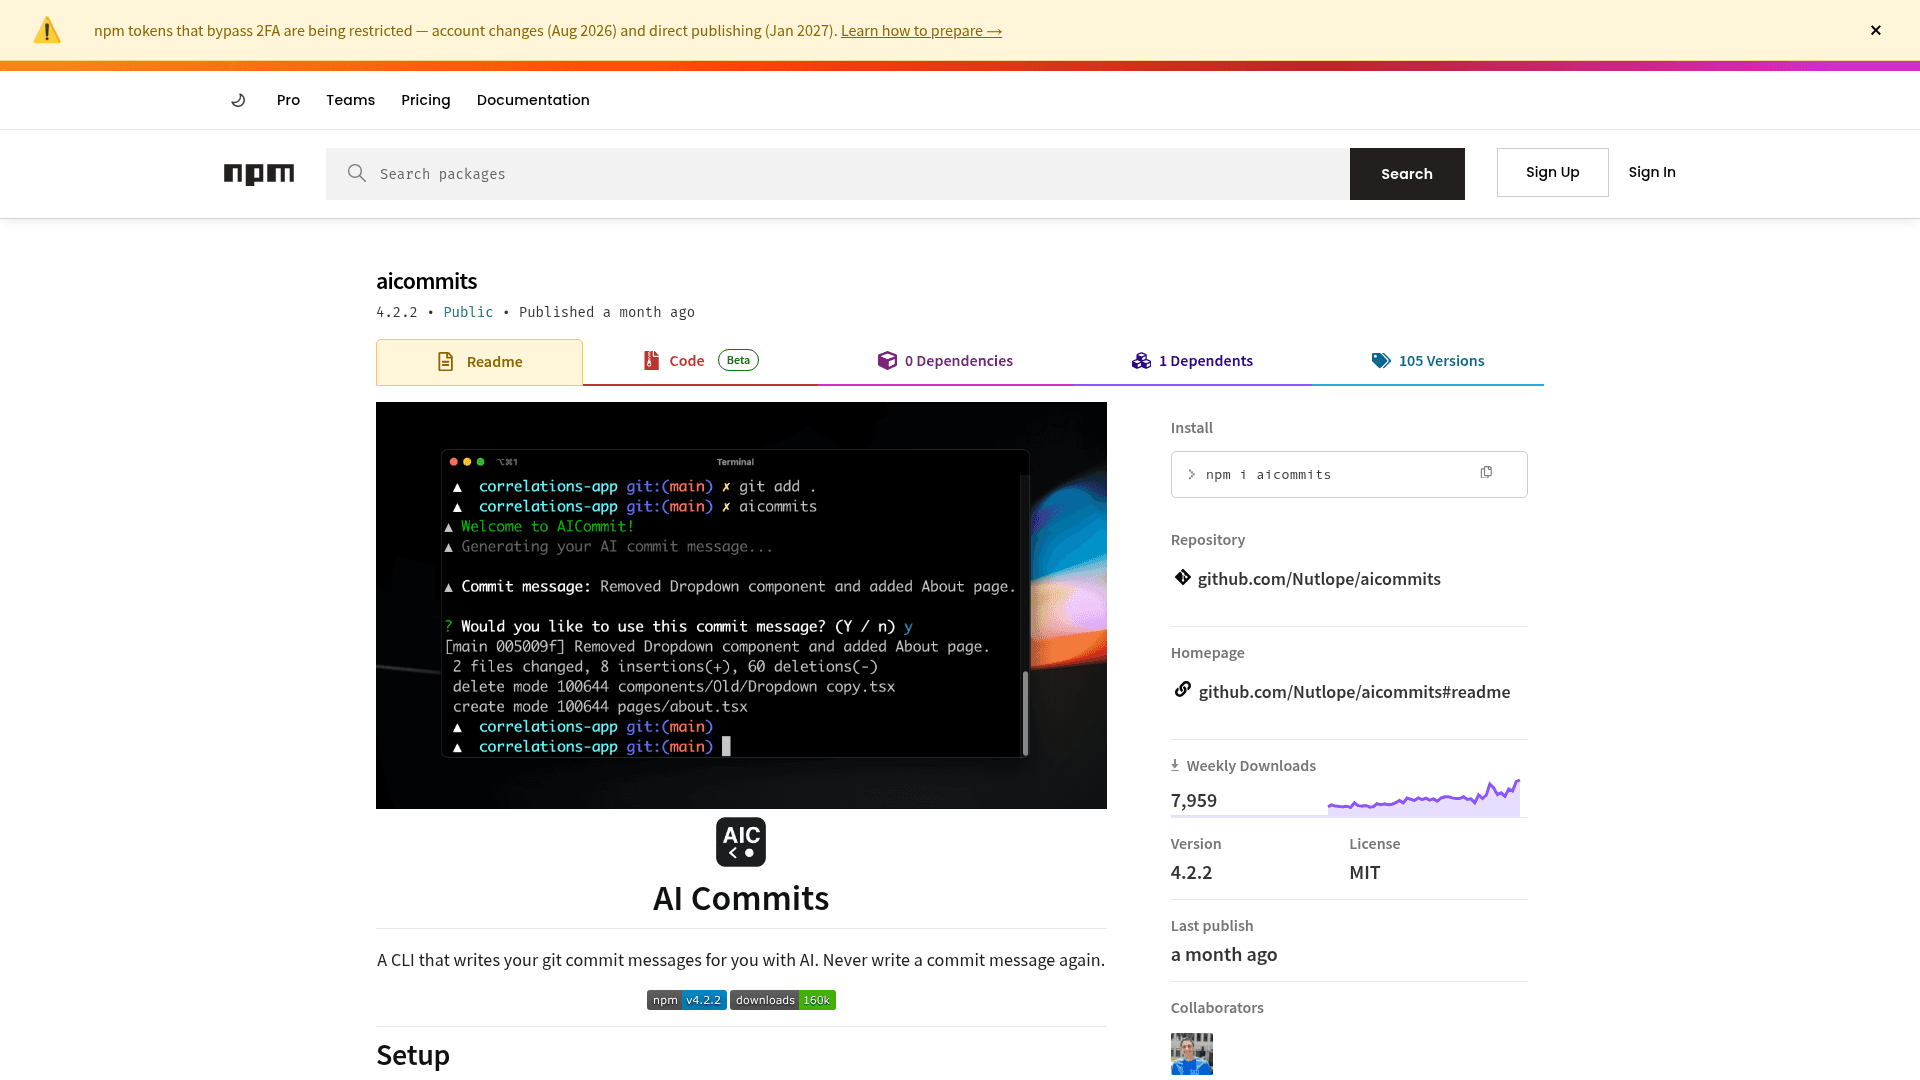Screen dimensions: 1920x1080
Task: Click the homepage chain link icon
Action: [x=1182, y=690]
